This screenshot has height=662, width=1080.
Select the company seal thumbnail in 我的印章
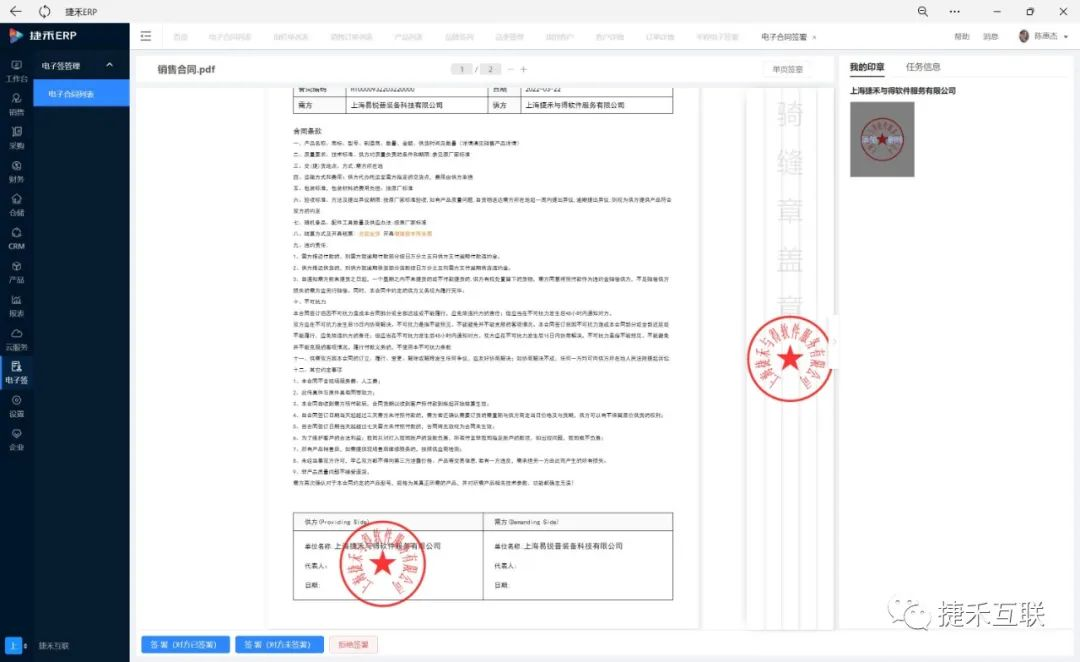(882, 139)
